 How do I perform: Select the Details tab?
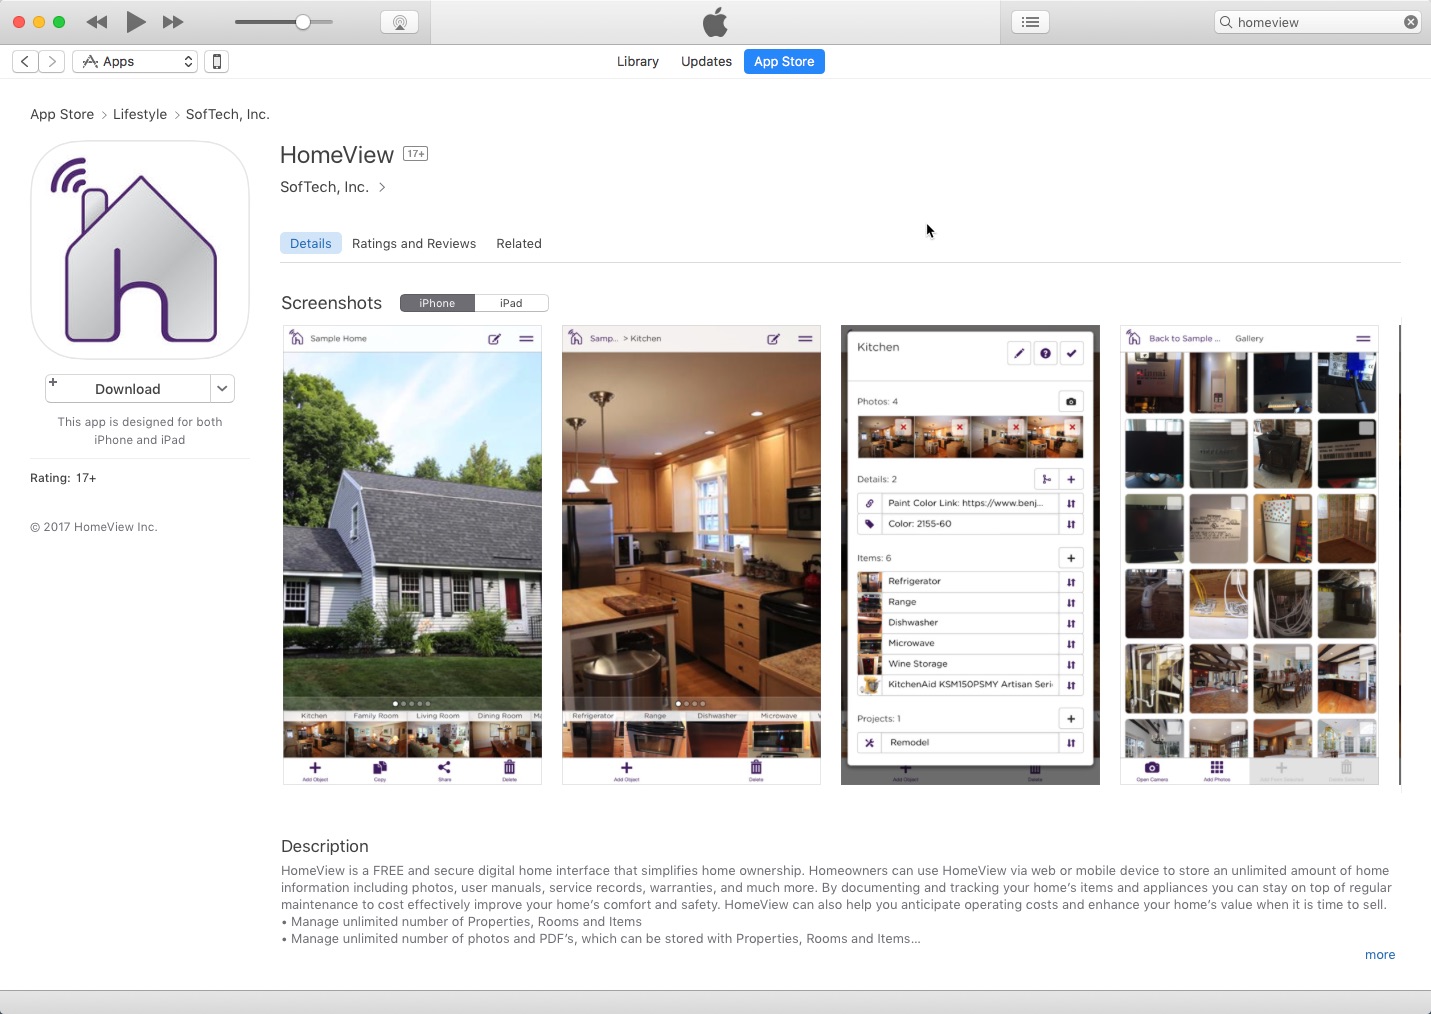click(311, 244)
